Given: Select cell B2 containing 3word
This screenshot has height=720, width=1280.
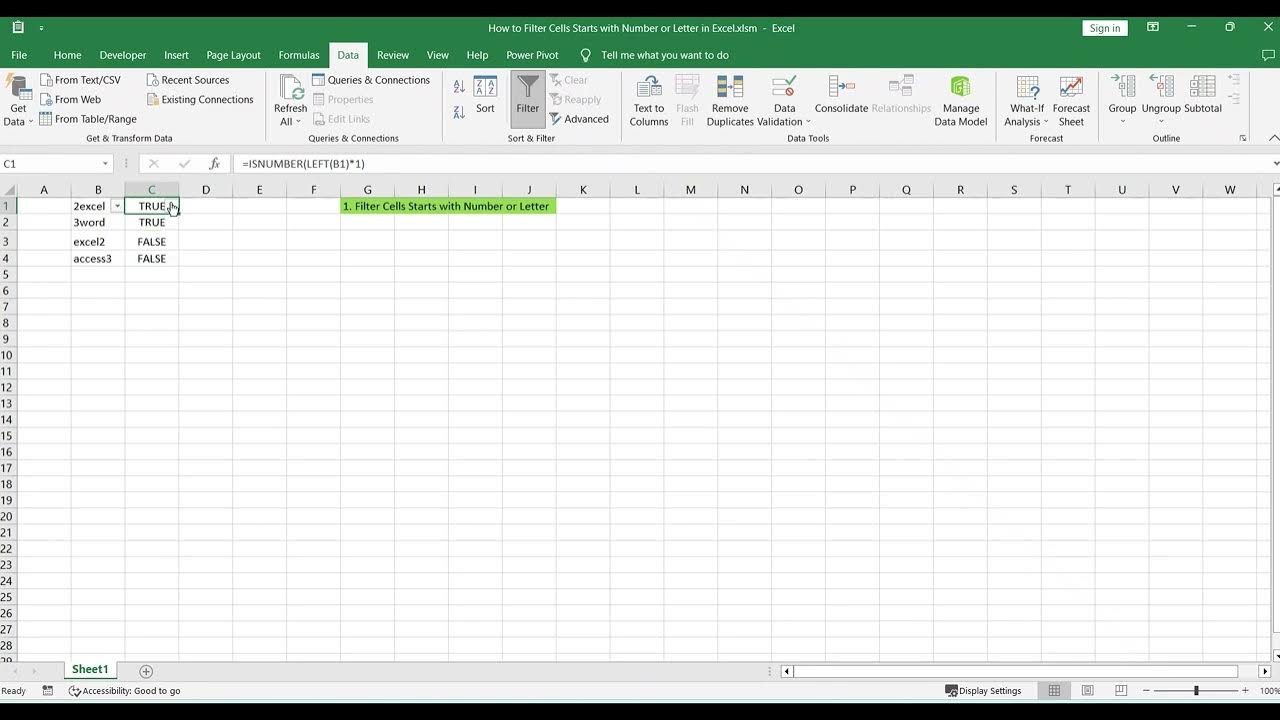Looking at the screenshot, I should click(x=98, y=223).
